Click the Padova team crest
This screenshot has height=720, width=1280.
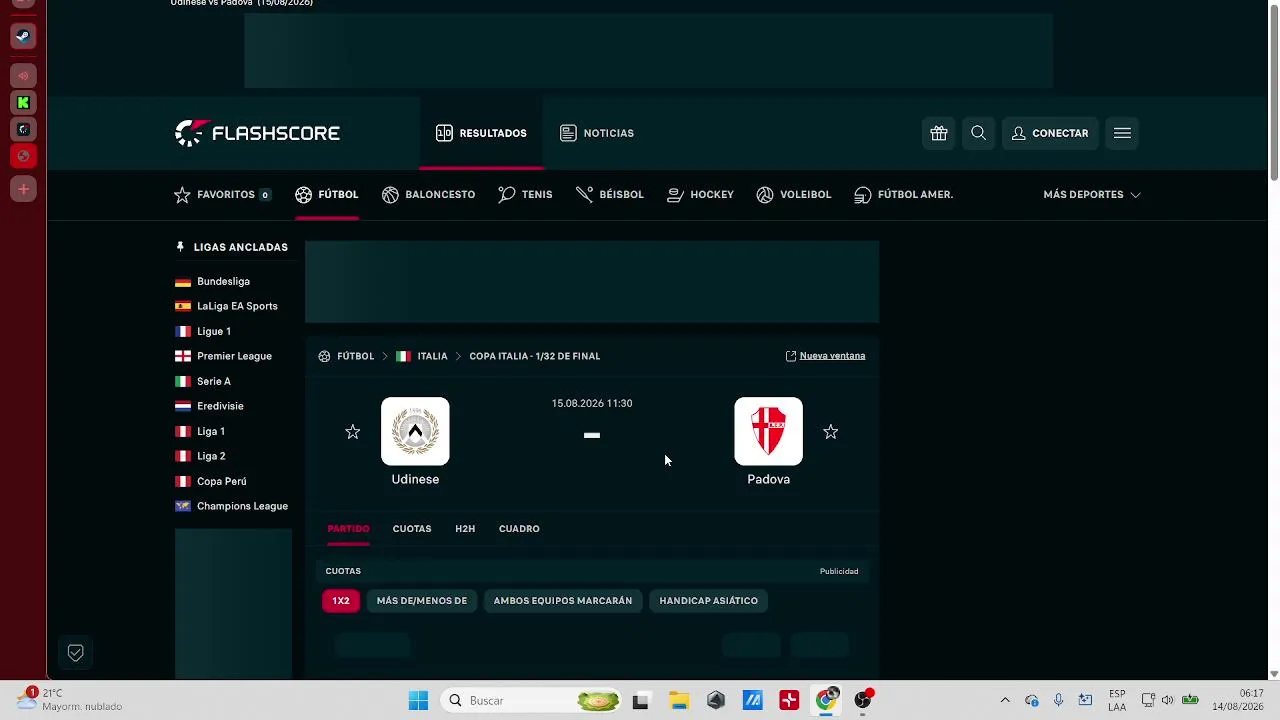click(768, 431)
